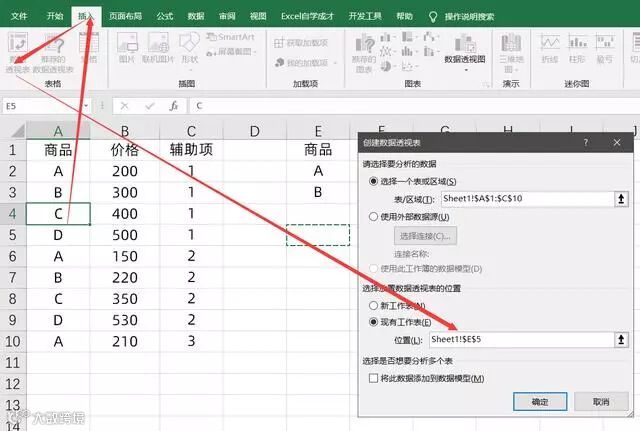The height and width of the screenshot is (431, 640).
Task: Switch to the View (视图) tab
Action: pyautogui.click(x=258, y=16)
